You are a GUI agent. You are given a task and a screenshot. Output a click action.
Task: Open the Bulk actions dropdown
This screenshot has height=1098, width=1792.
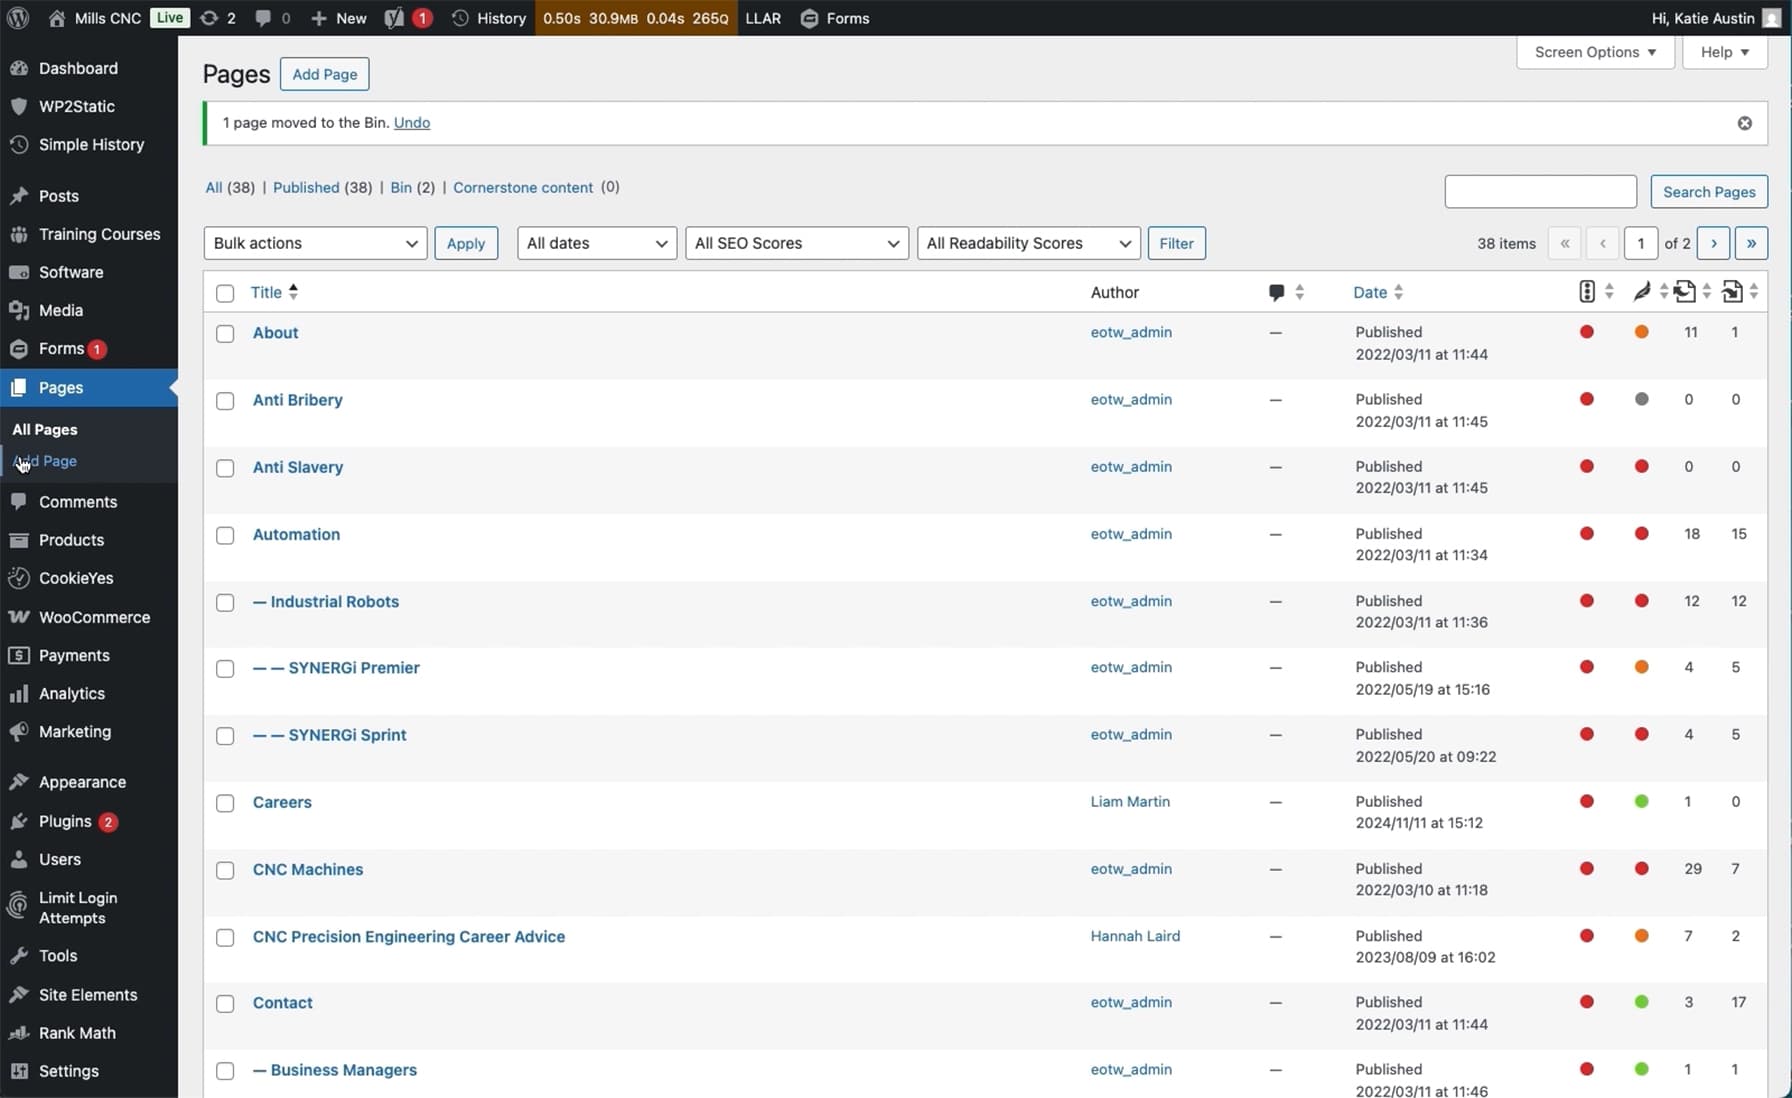coord(315,243)
